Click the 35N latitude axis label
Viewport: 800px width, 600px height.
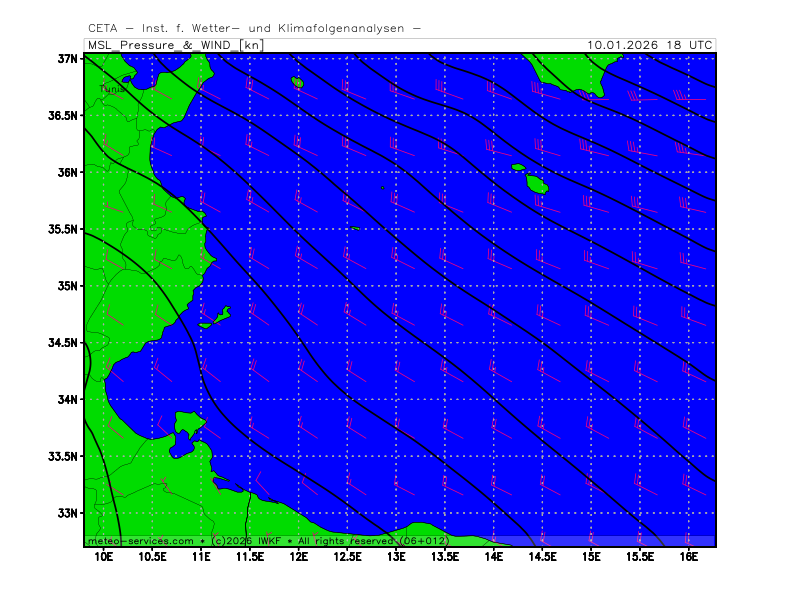[68, 286]
